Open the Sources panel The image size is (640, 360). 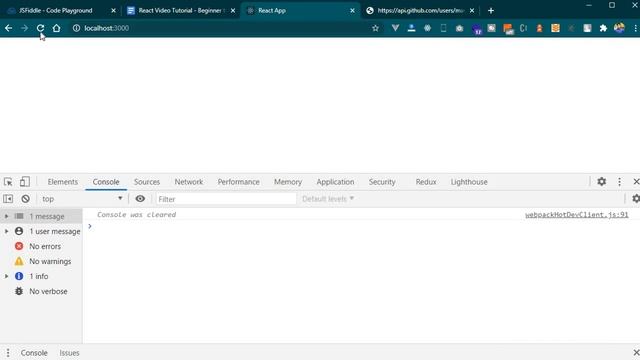[x=147, y=182]
